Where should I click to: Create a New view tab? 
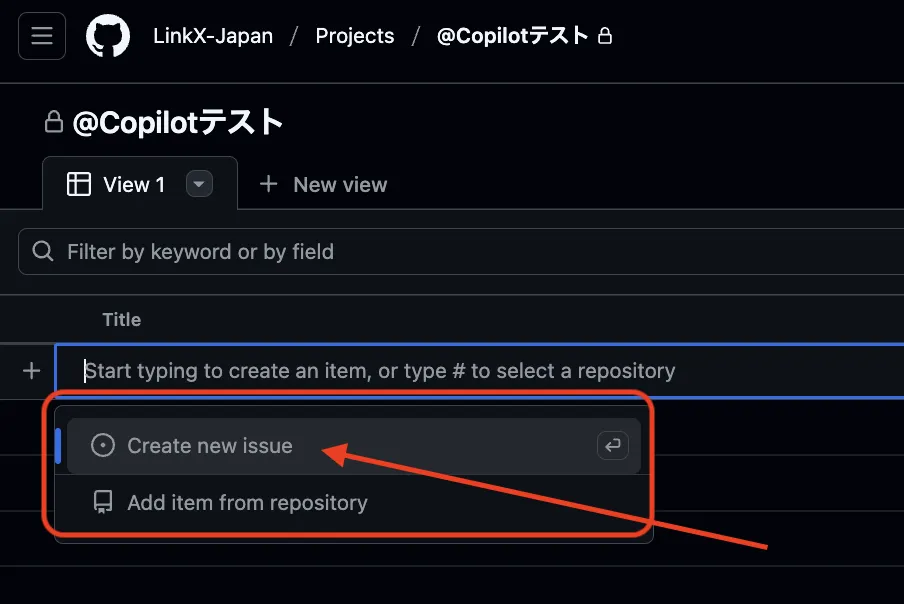(x=322, y=184)
